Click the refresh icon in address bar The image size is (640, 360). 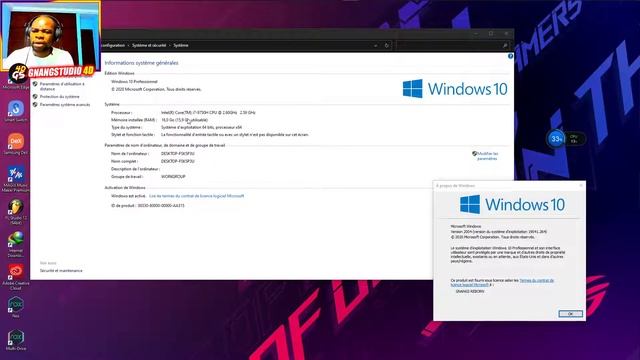(387, 45)
